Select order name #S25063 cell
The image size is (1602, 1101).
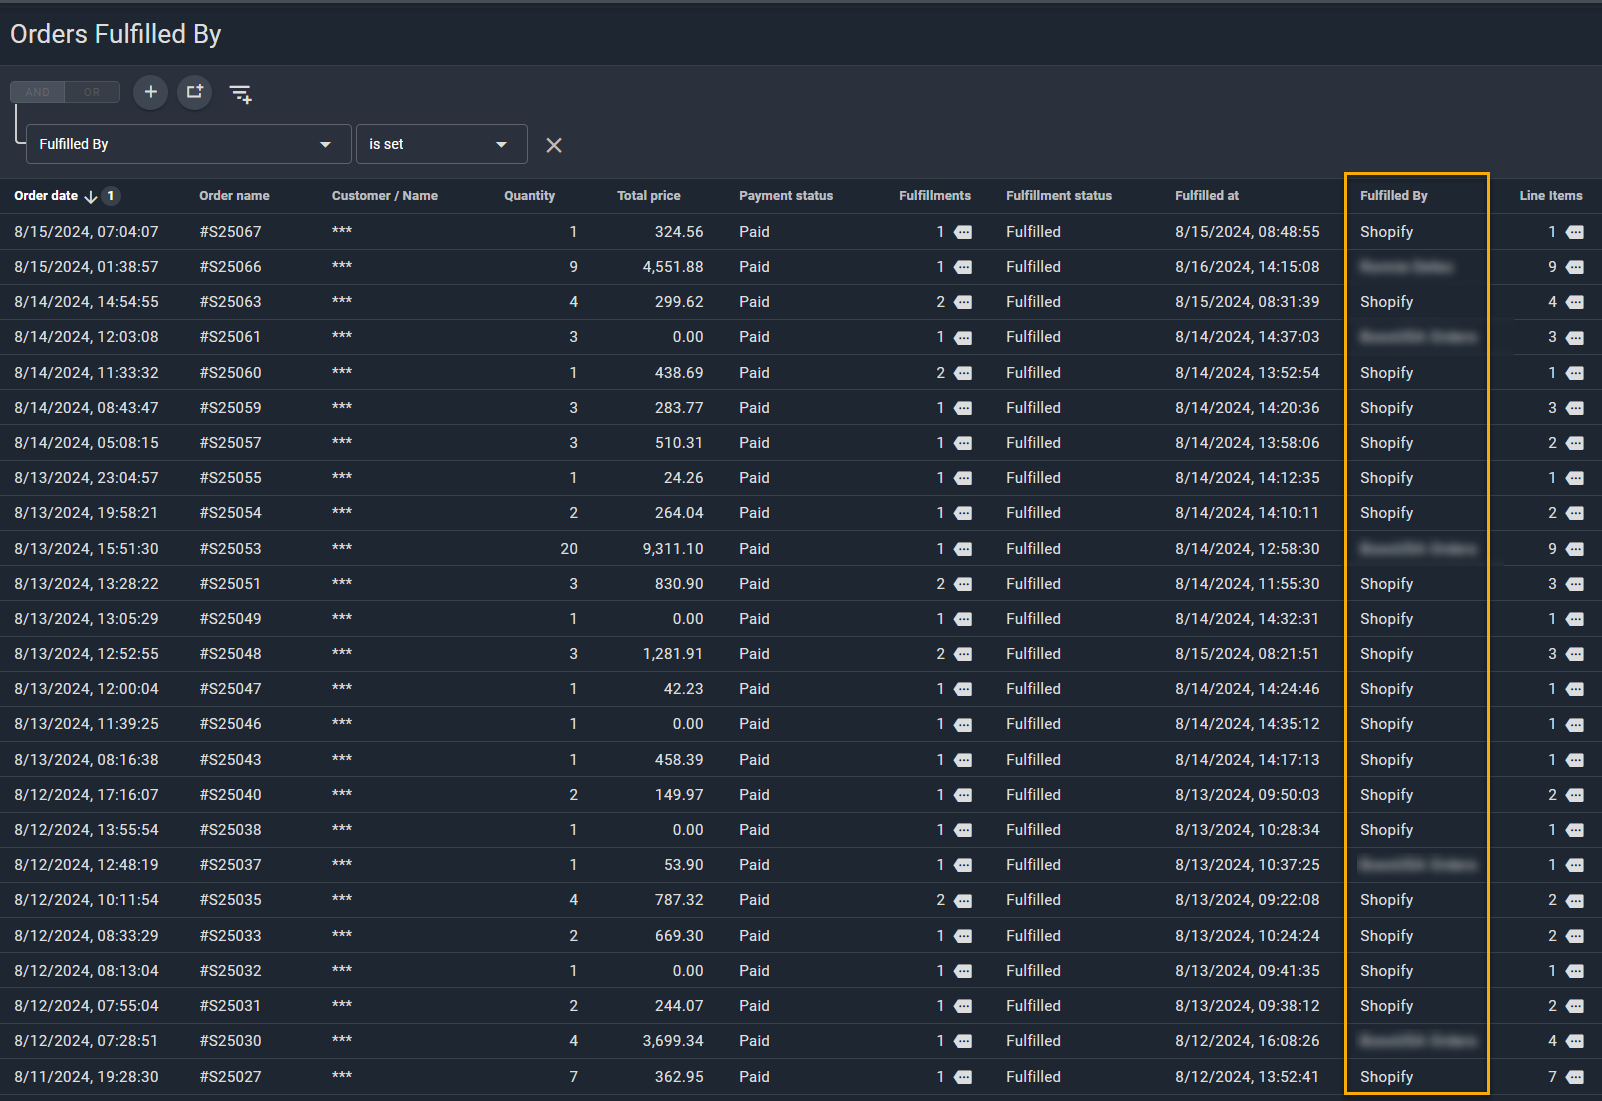pos(230,302)
